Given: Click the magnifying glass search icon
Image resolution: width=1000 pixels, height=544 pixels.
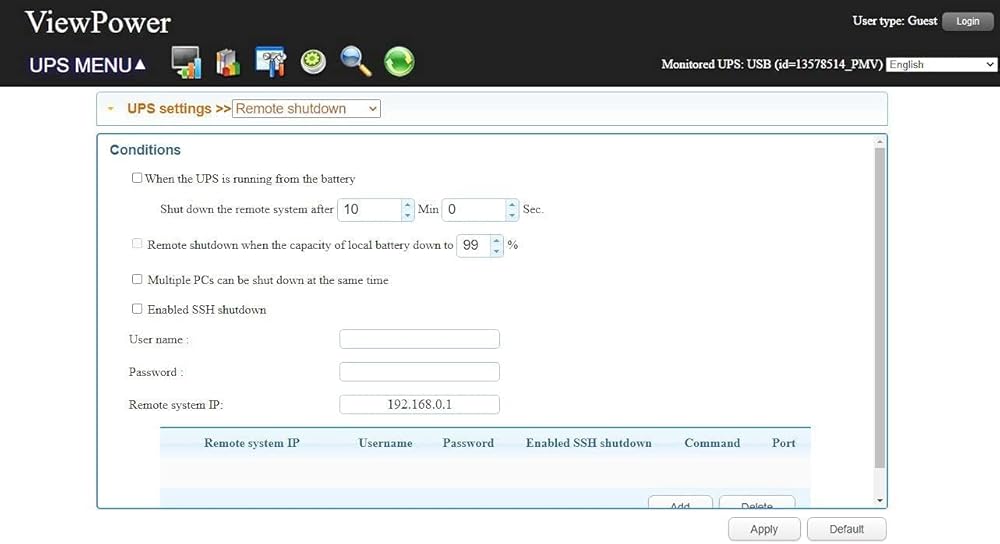Looking at the screenshot, I should (356, 62).
